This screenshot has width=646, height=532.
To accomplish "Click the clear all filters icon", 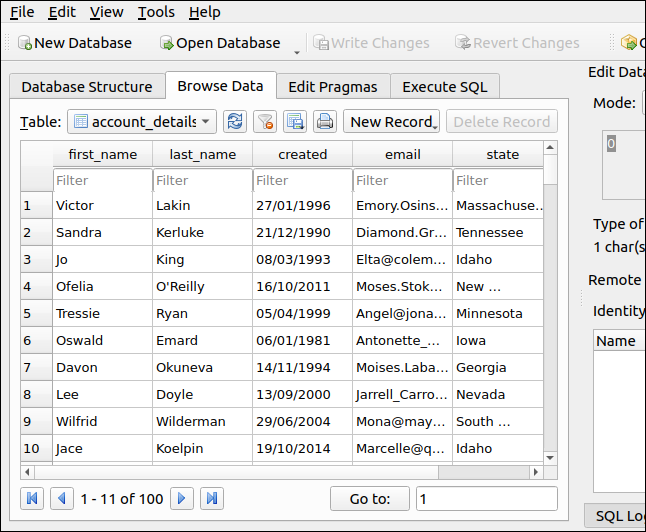I will coord(265,122).
